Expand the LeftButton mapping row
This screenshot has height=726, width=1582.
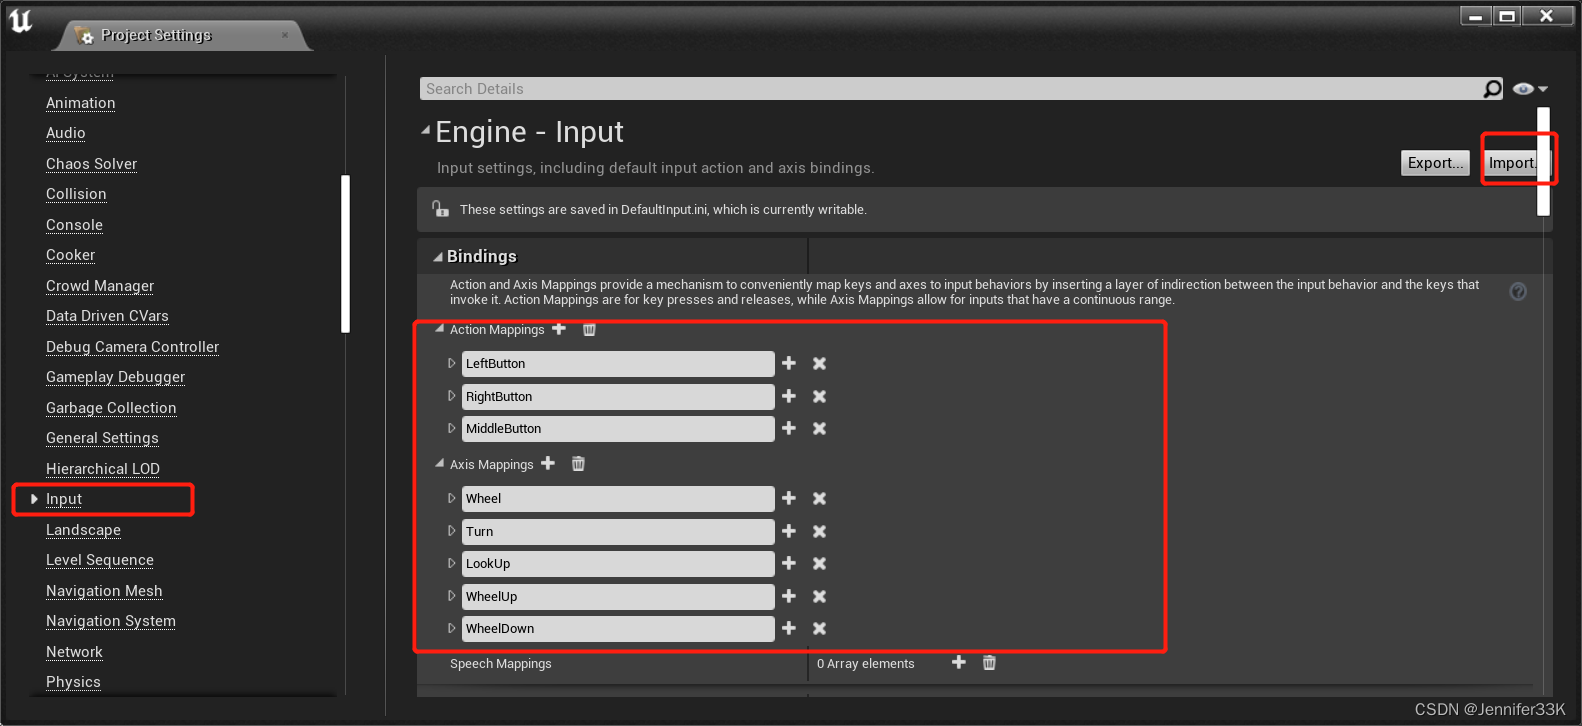point(451,363)
